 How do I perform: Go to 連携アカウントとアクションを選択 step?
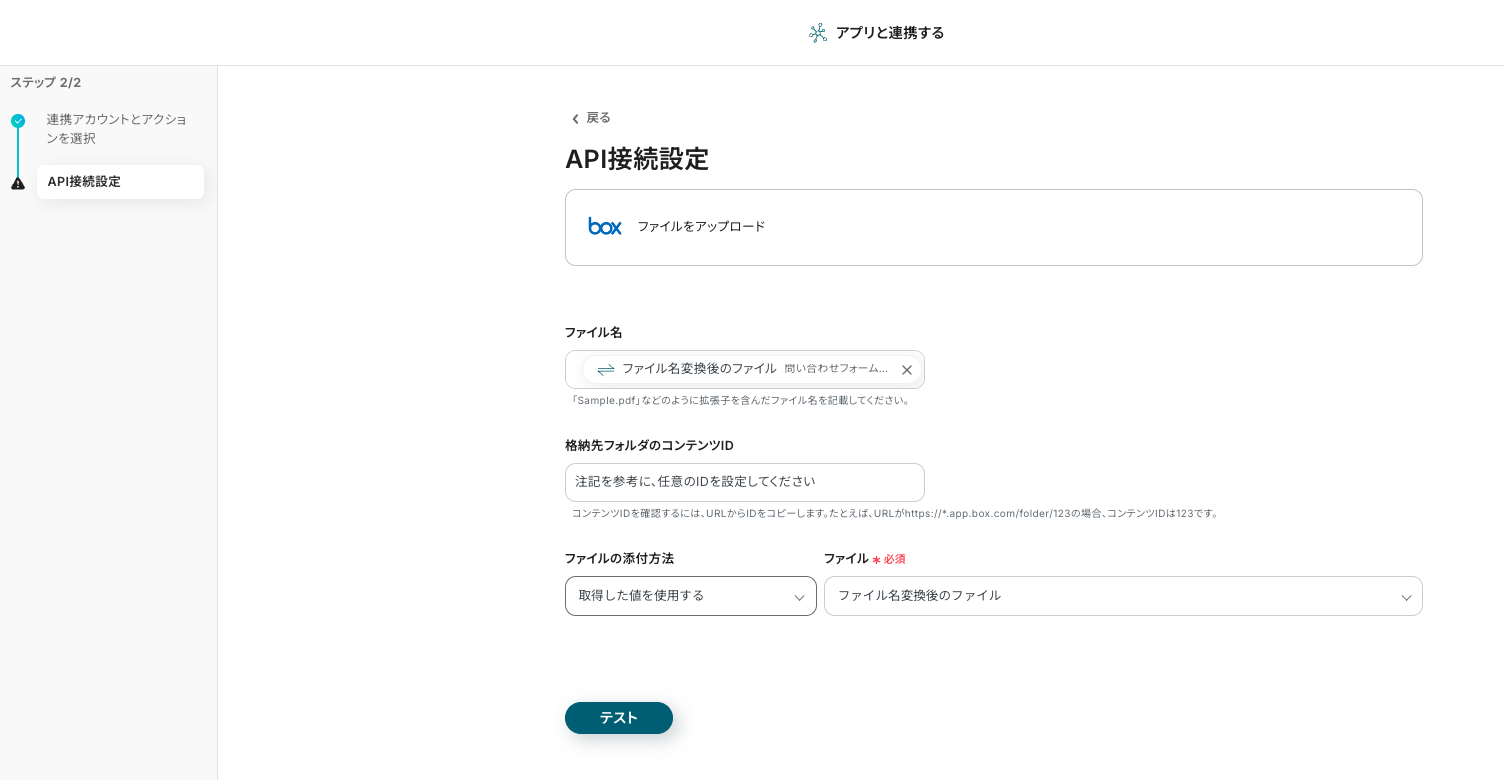pyautogui.click(x=116, y=129)
